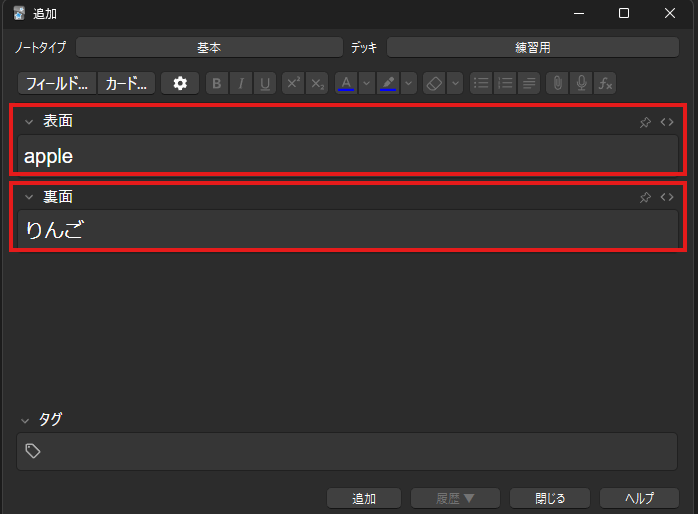This screenshot has height=514, width=698.
Task: Click the paperclip attach media icon
Action: tap(557, 84)
